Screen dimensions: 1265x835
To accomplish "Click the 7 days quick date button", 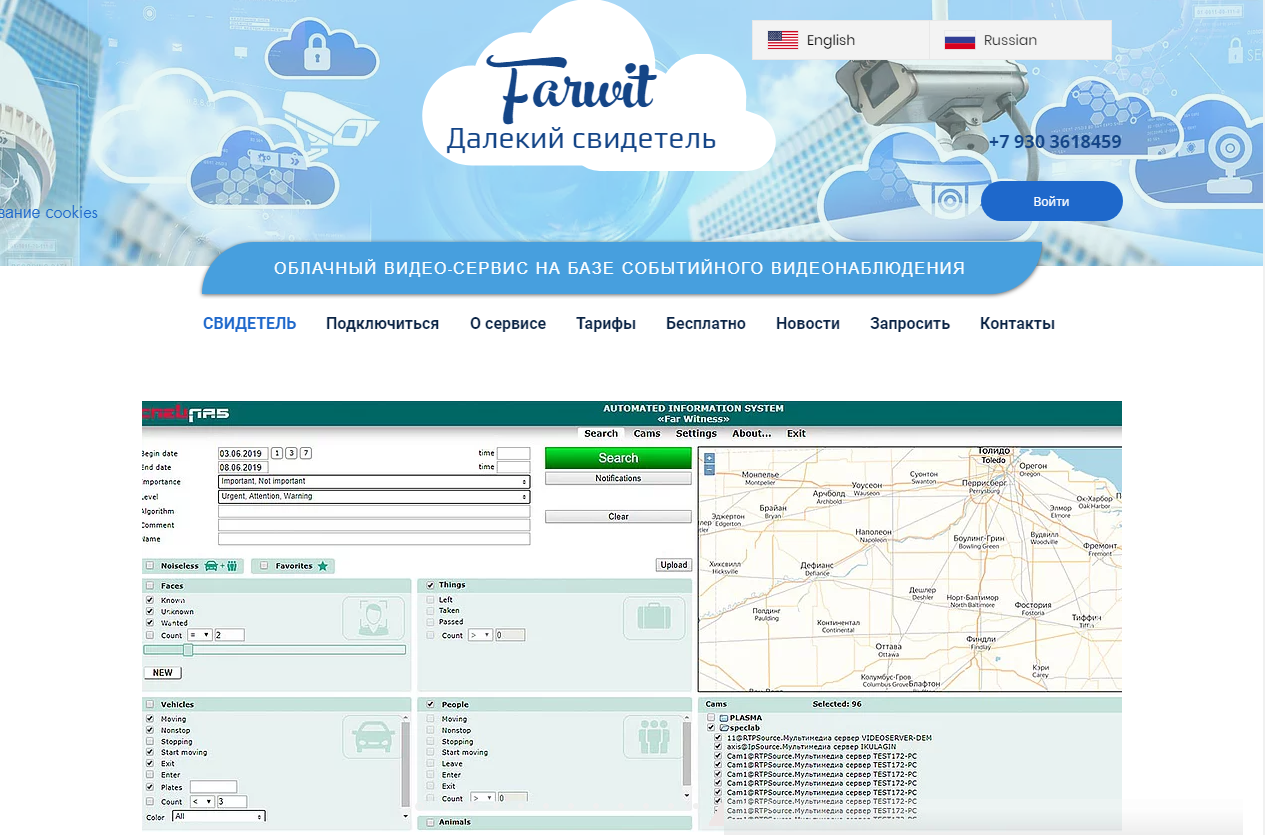I will 306,453.
